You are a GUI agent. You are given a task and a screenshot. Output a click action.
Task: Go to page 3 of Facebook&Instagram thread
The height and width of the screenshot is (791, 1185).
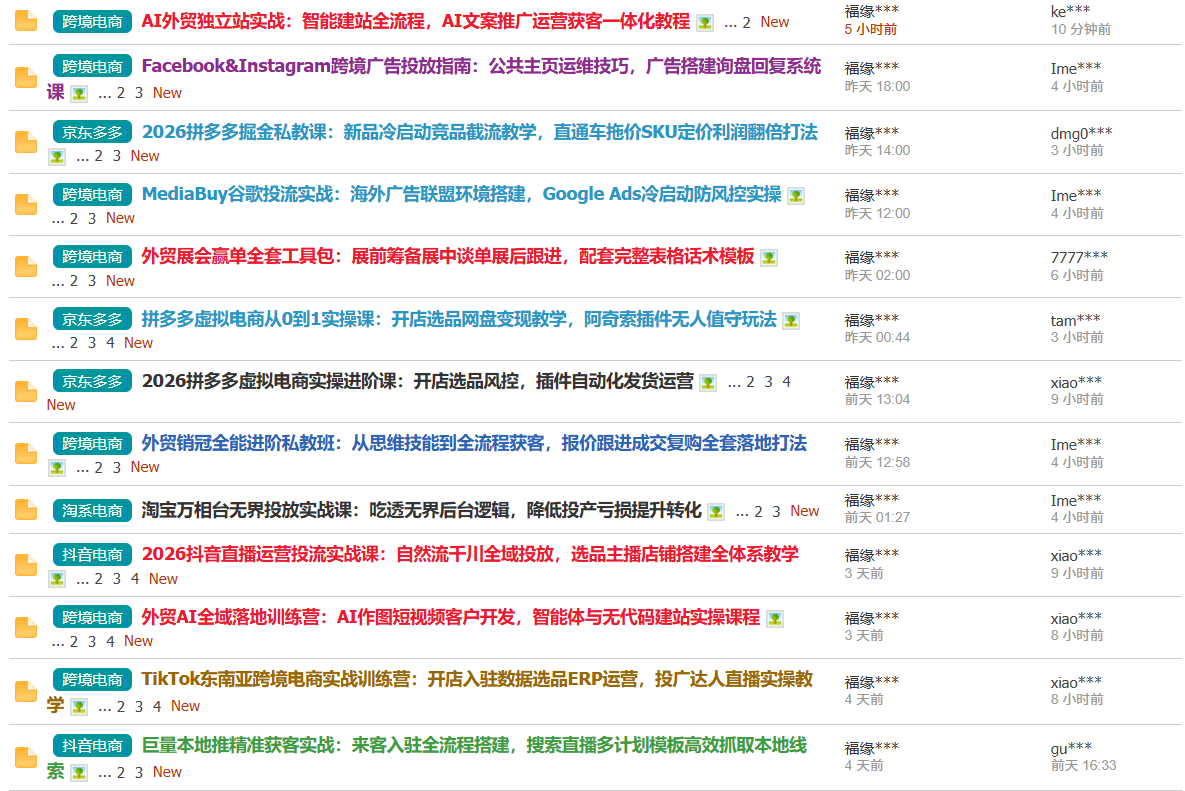(x=139, y=93)
